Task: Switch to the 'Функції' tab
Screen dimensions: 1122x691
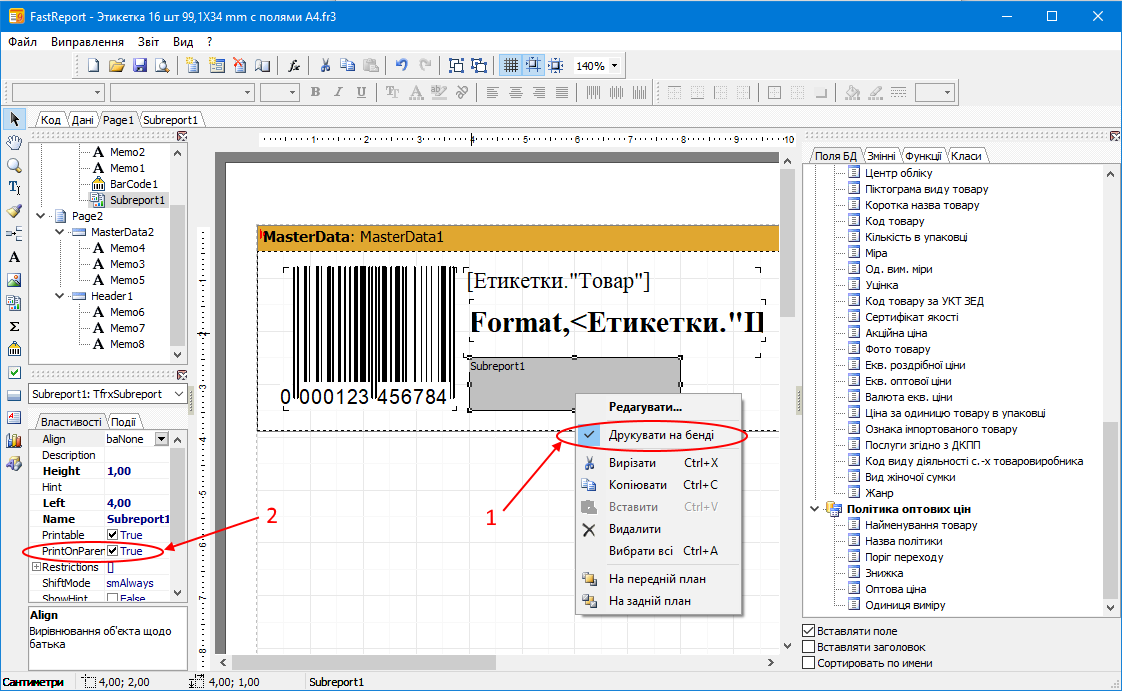Action: pyautogui.click(x=922, y=155)
